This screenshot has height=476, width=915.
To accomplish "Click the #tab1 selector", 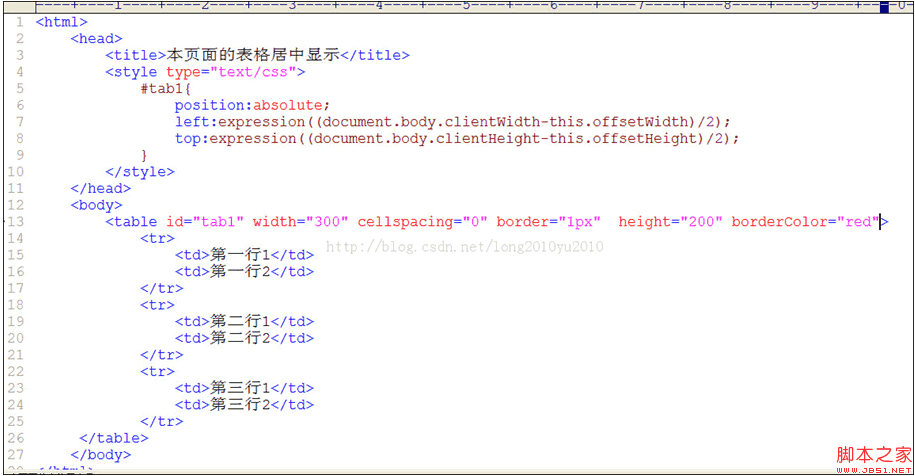I will tap(161, 89).
